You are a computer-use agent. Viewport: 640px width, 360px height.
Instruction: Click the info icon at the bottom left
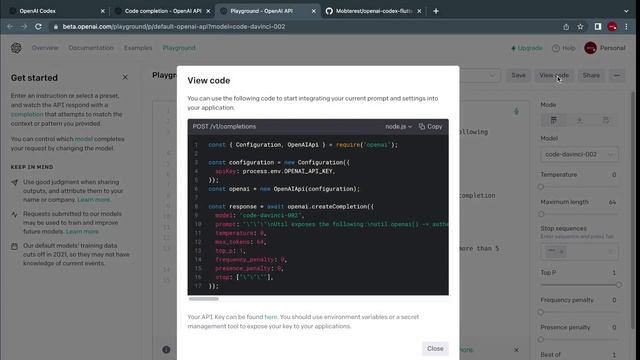pos(166,349)
